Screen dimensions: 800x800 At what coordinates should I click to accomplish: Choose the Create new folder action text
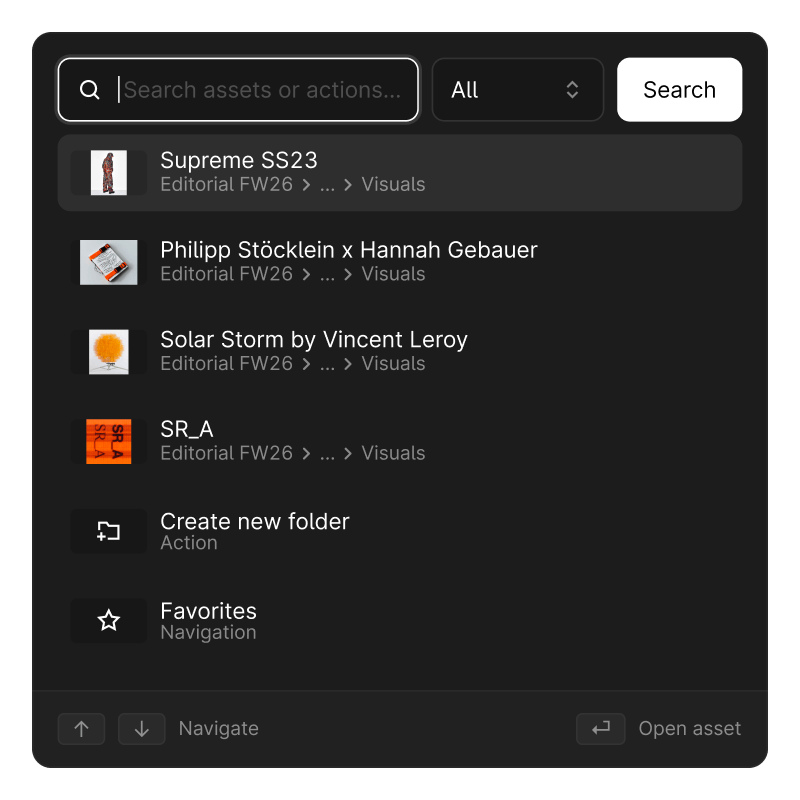[x=255, y=522]
